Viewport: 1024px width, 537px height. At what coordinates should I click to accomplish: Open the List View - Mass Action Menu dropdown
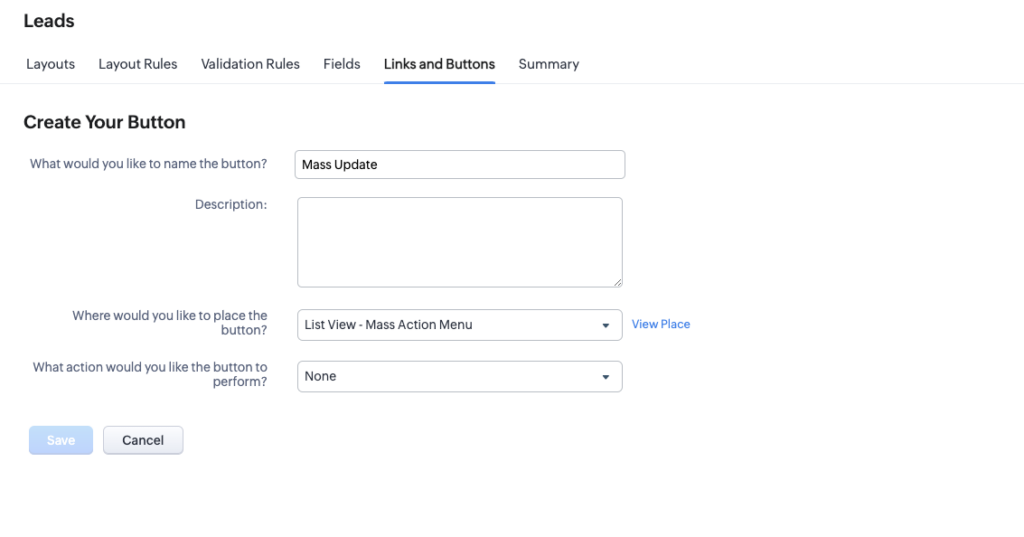450,325
